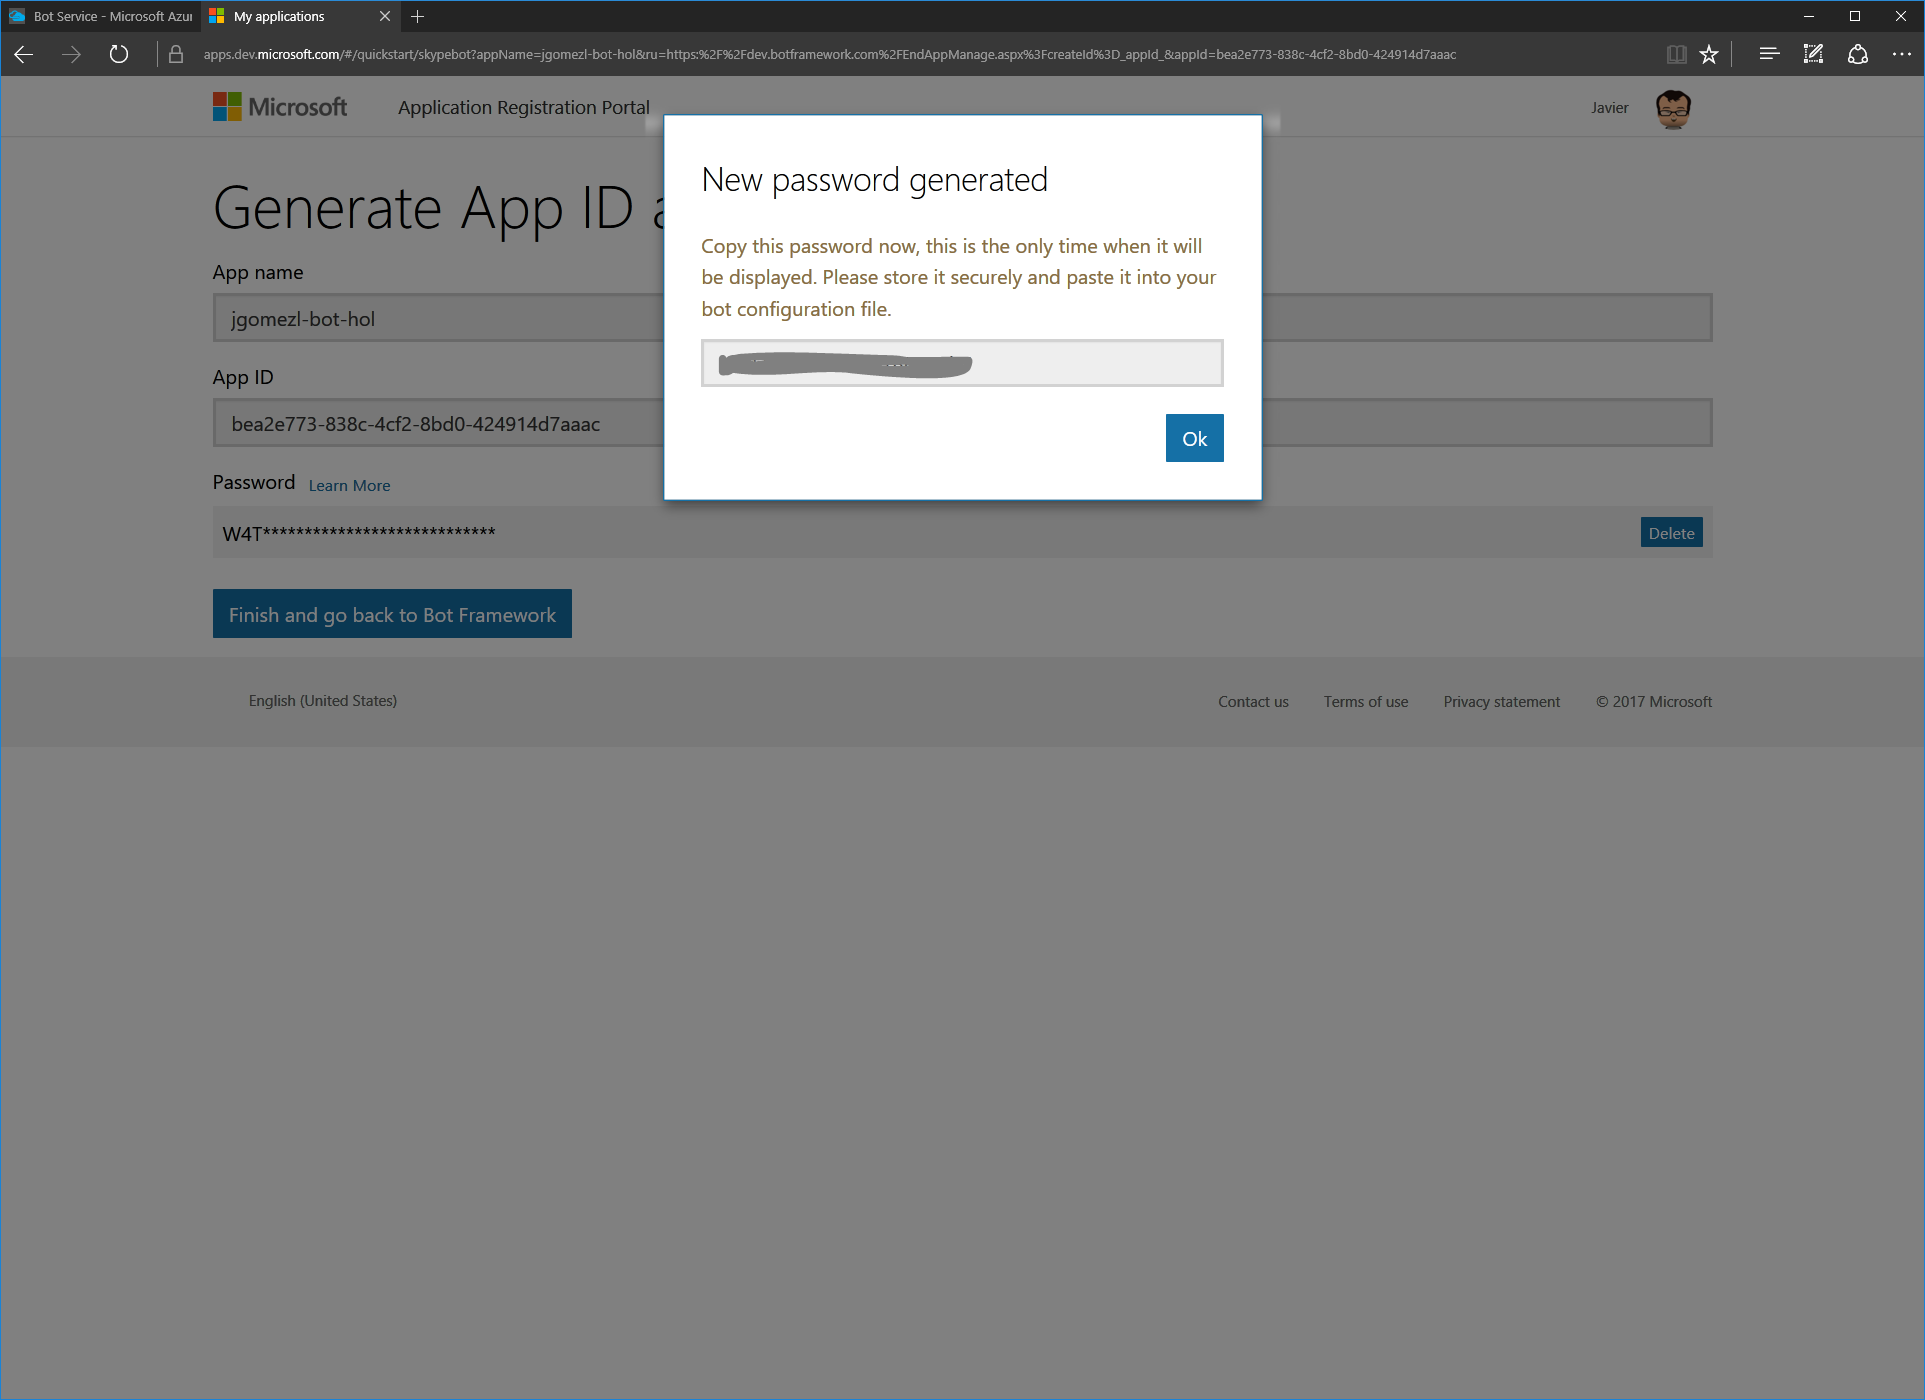The width and height of the screenshot is (1925, 1400).
Task: Maximize the browser window
Action: point(1855,16)
